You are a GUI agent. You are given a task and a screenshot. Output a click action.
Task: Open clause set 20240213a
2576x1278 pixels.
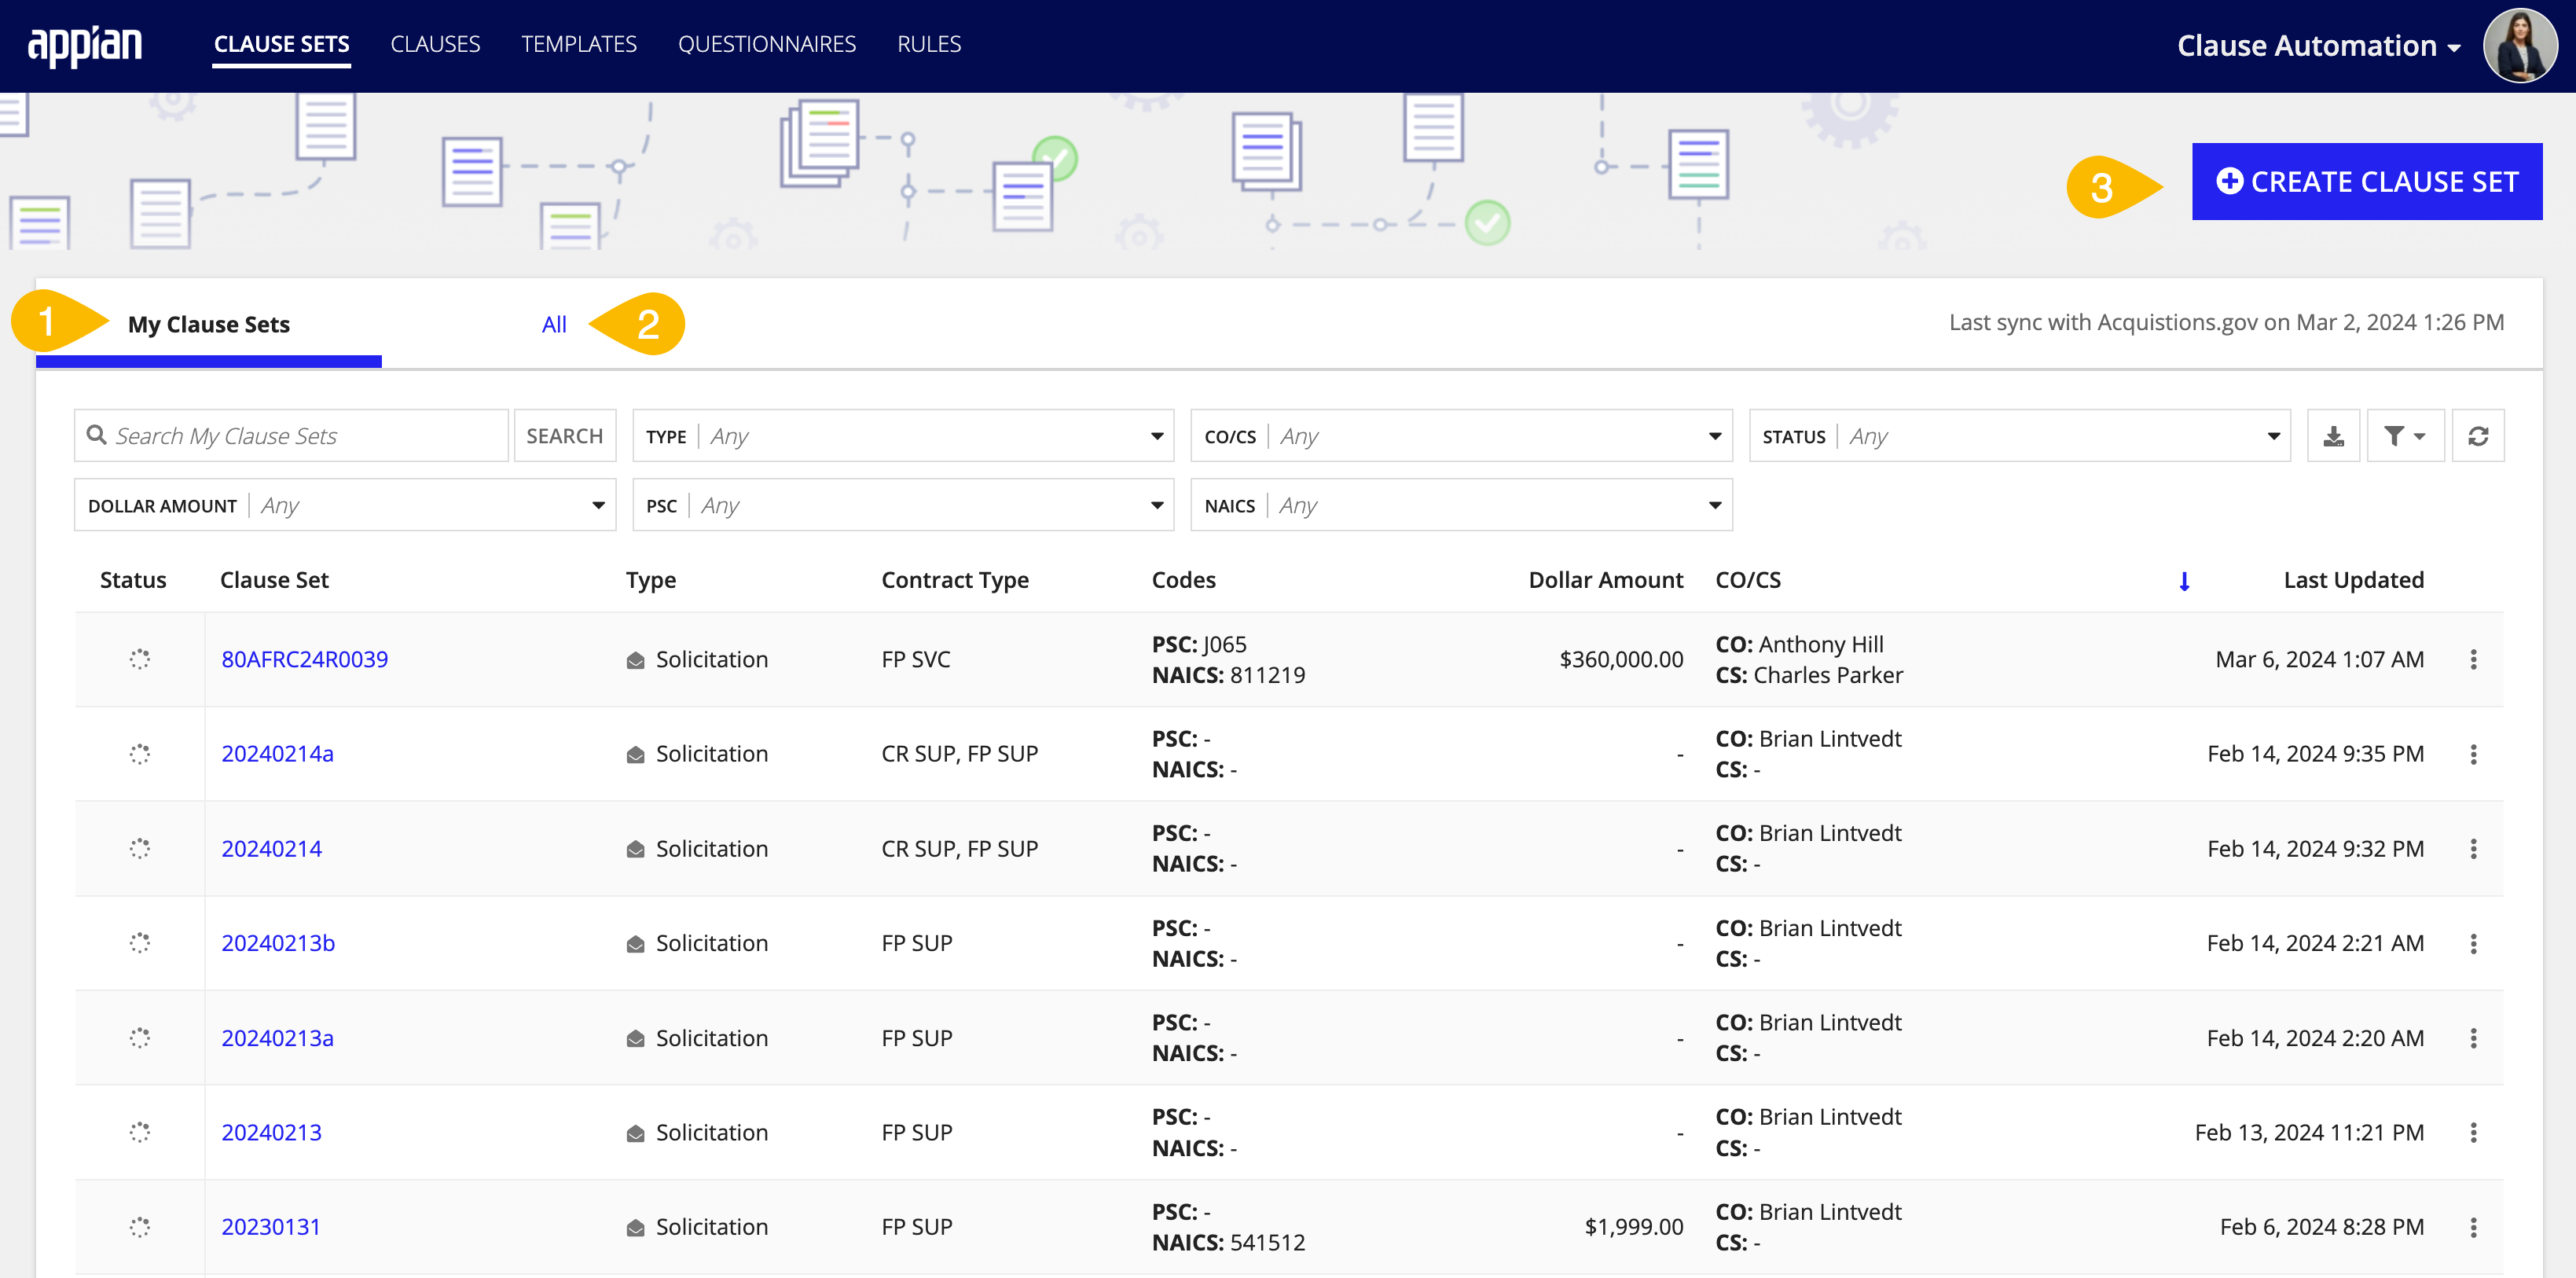[x=278, y=1038]
